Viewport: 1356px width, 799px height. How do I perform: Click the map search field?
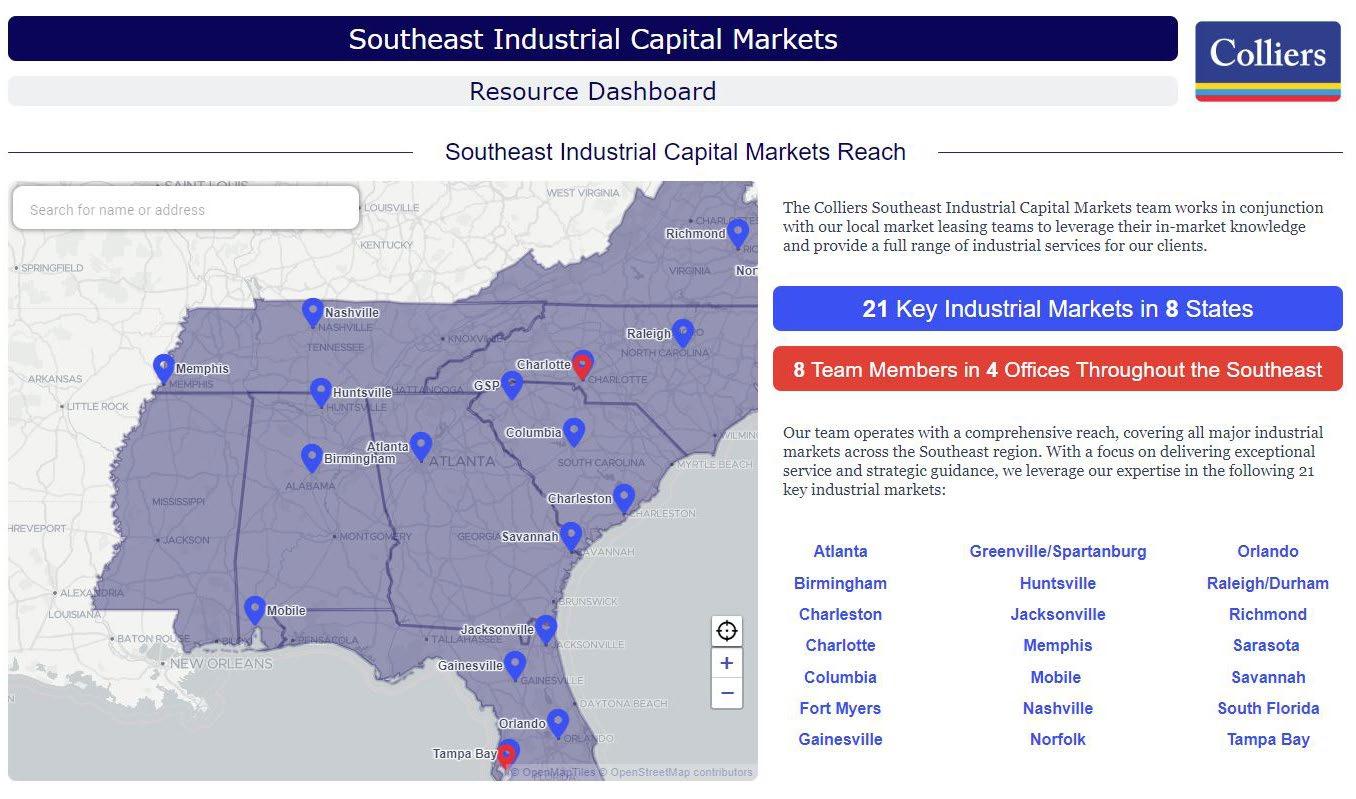[x=186, y=209]
